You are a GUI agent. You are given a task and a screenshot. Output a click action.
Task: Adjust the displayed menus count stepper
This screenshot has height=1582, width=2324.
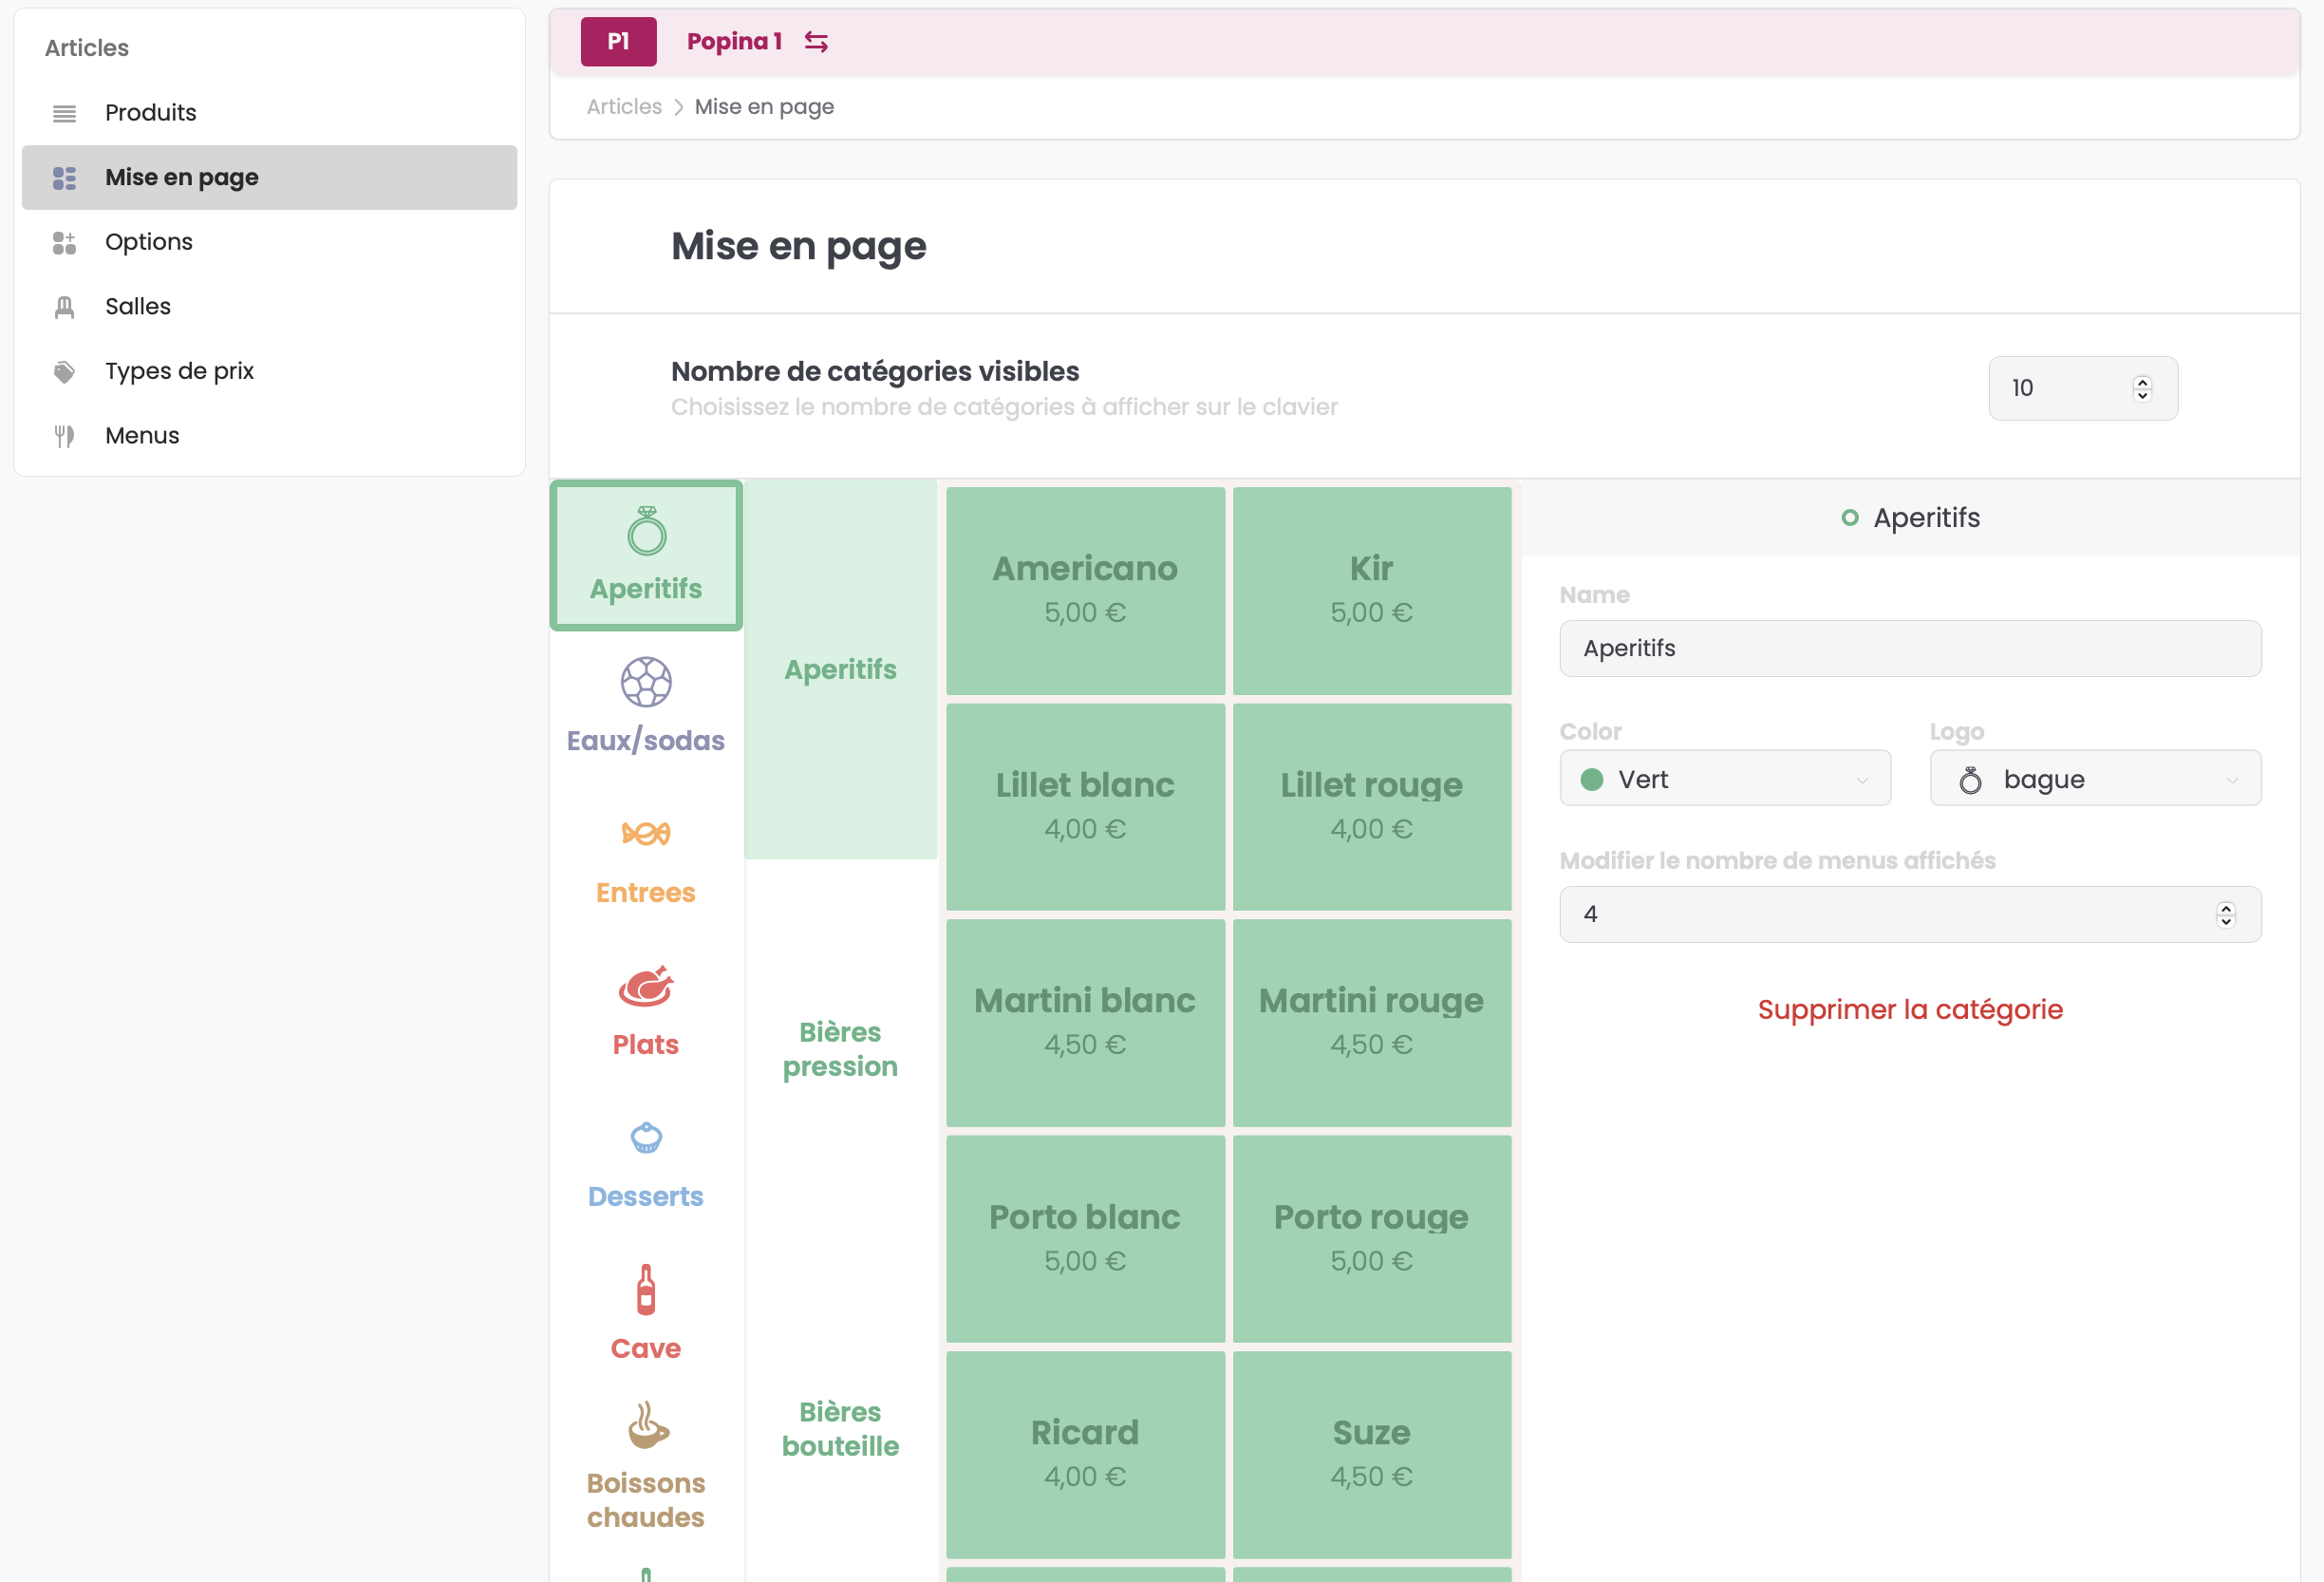coord(2225,914)
